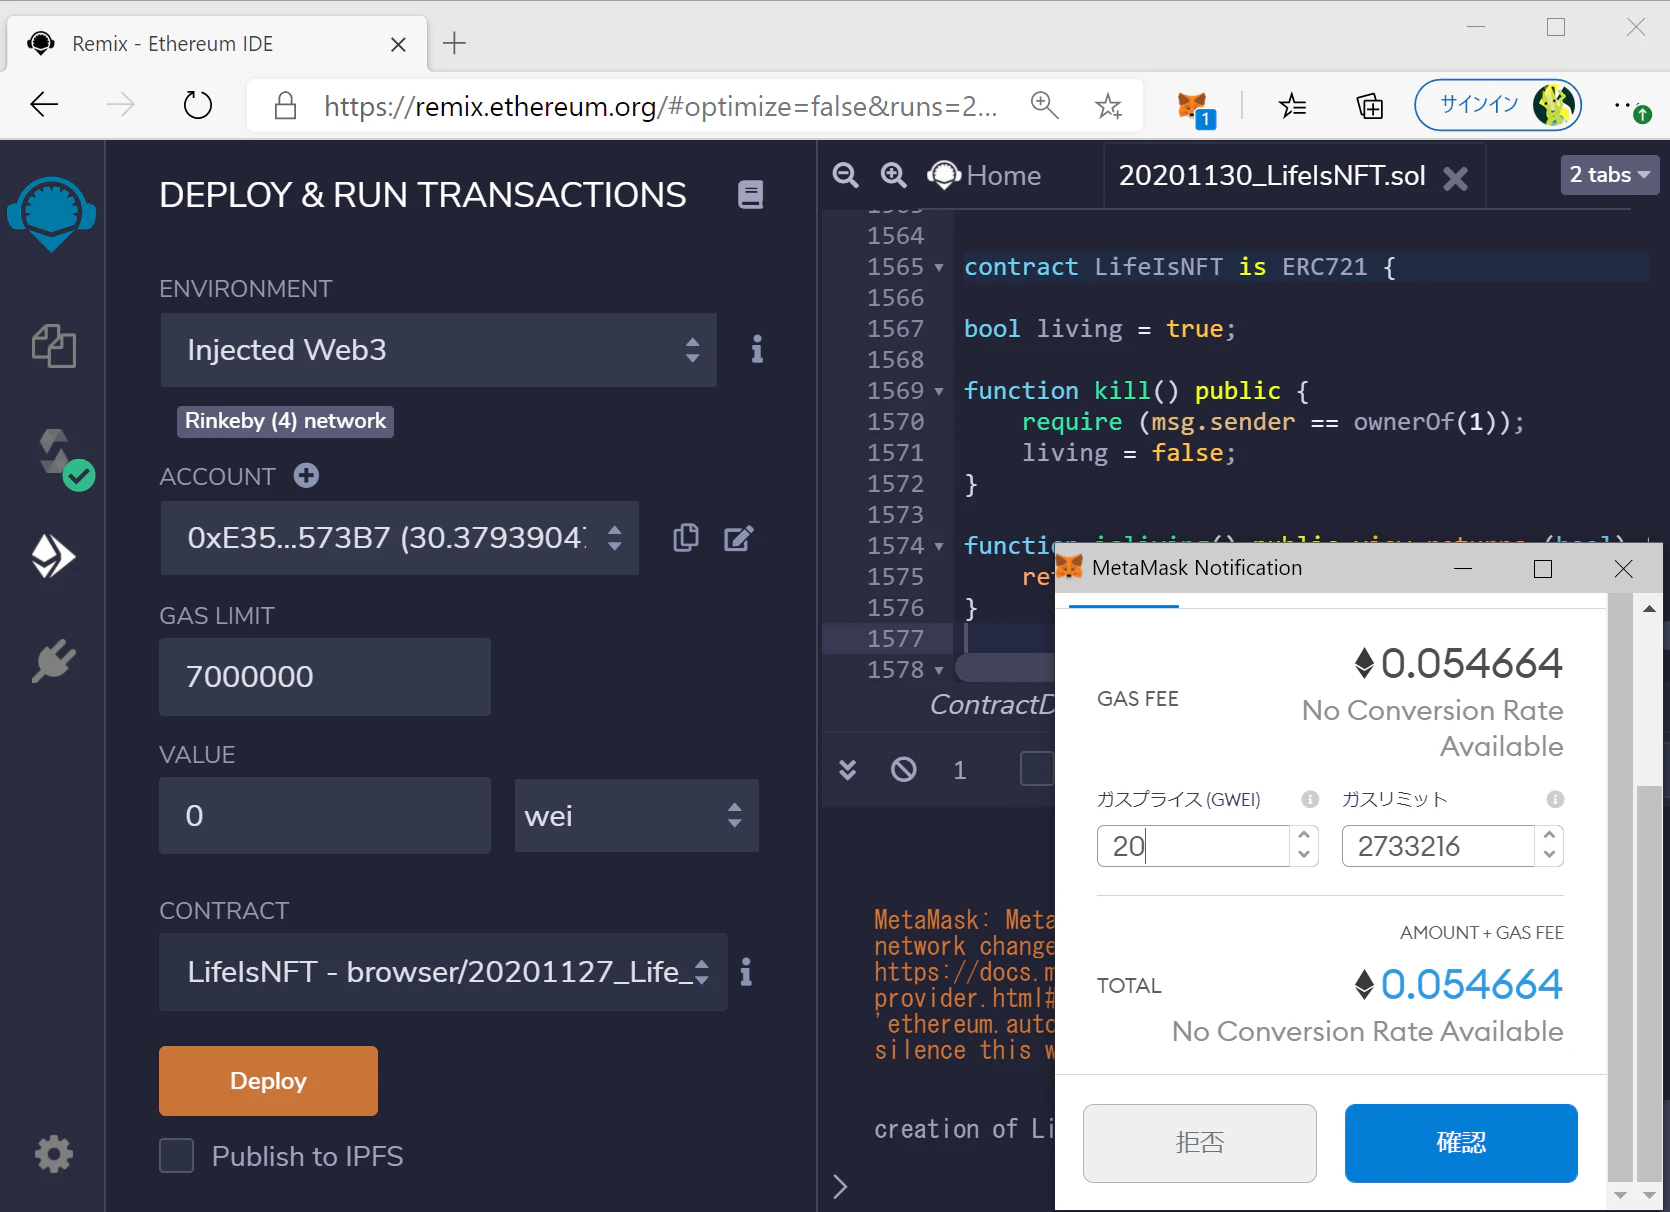
Task: Open the Environment dropdown showing Injected Web3
Action: pos(439,350)
